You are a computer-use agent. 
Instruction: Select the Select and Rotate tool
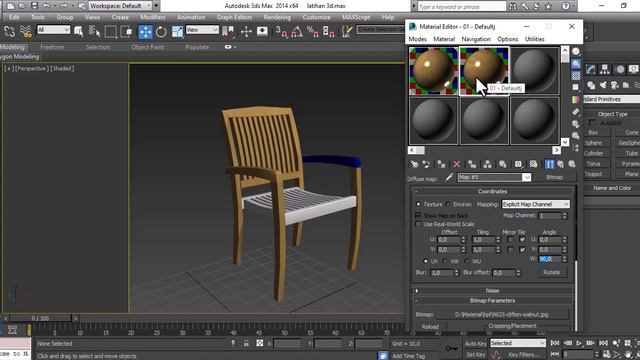coord(161,32)
